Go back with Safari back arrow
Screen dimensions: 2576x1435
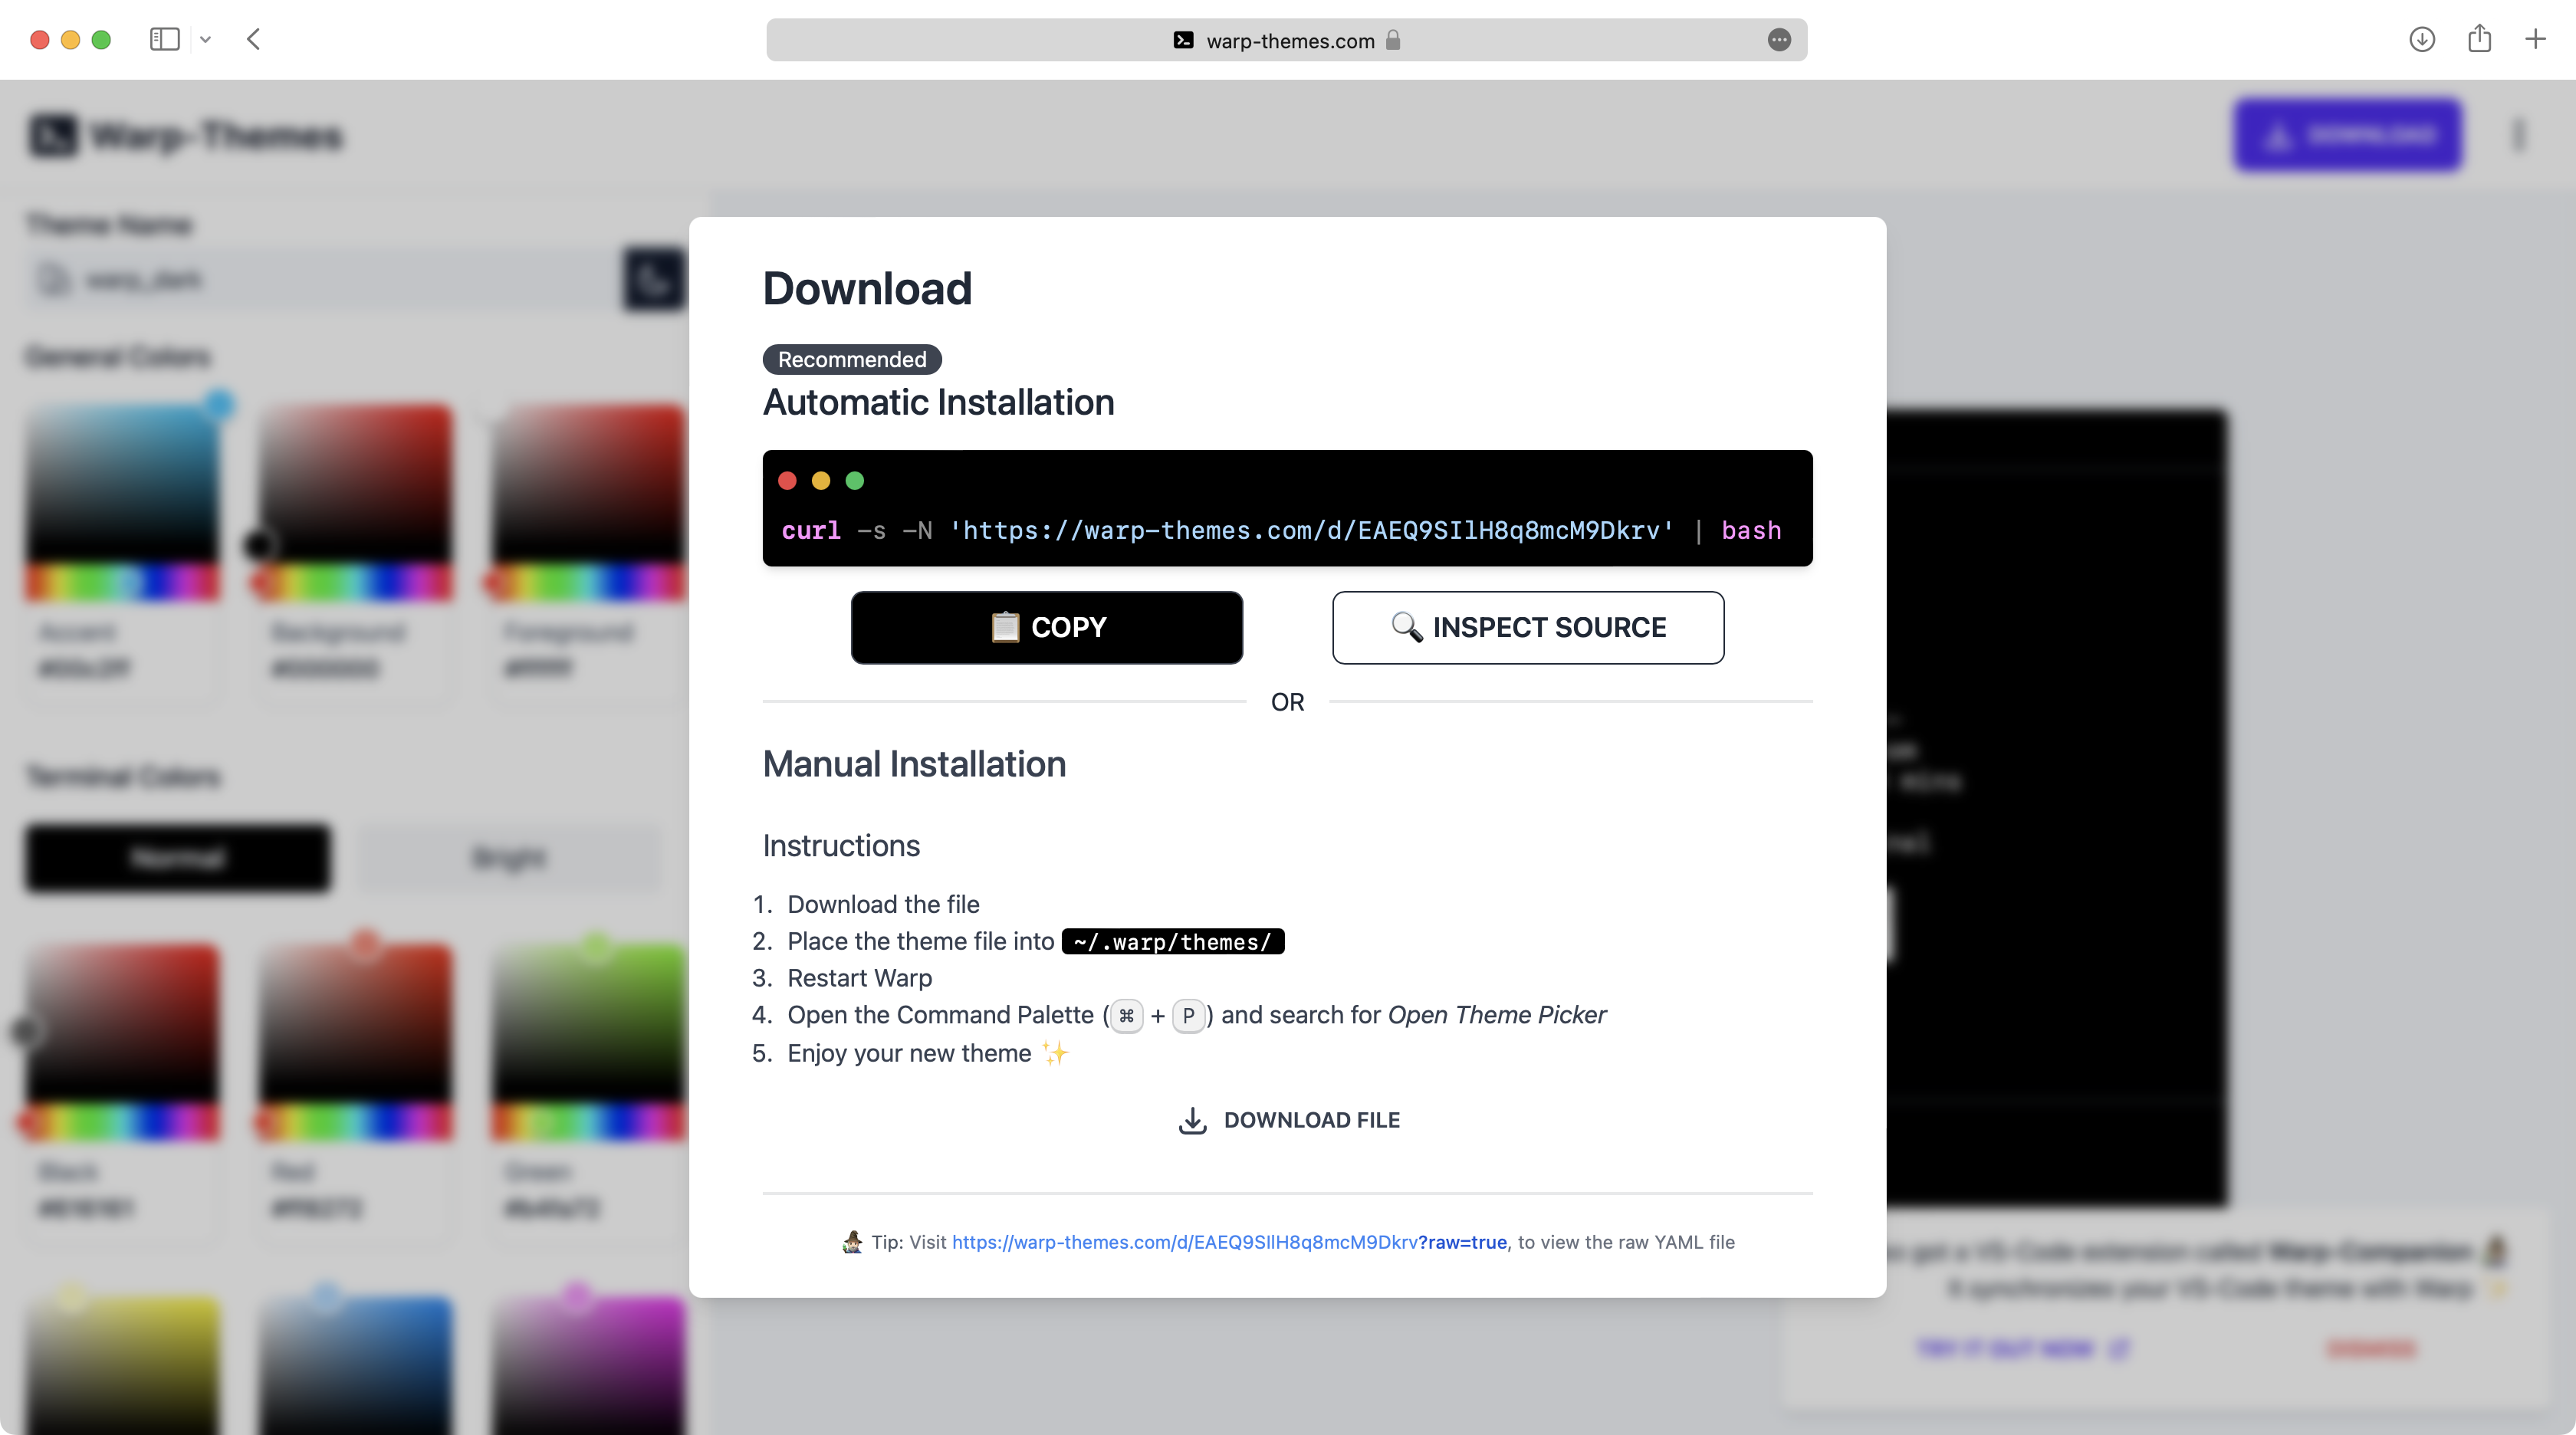coord(253,39)
